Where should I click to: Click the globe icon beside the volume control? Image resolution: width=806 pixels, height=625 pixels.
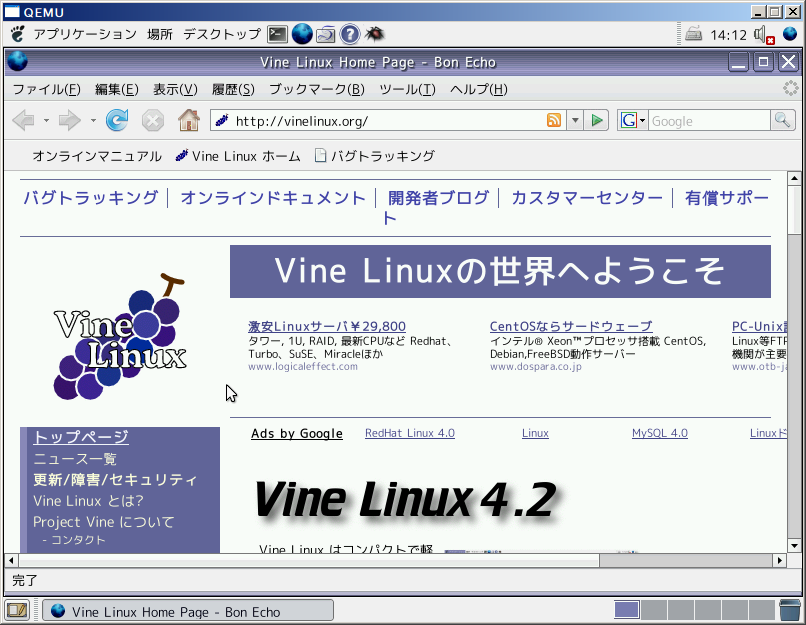[790, 34]
